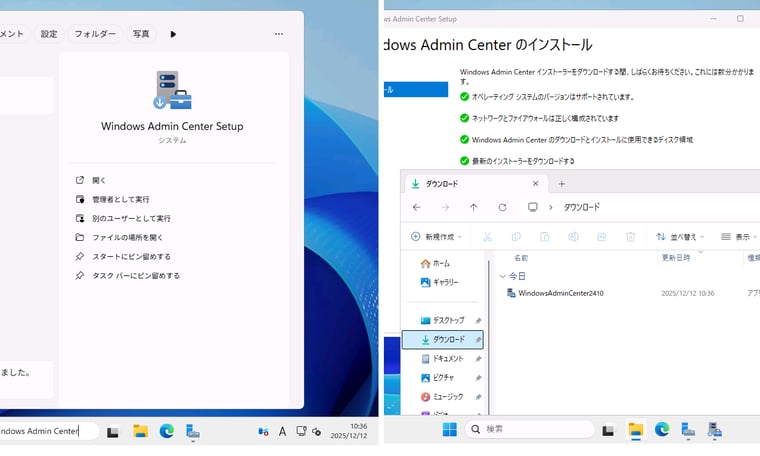Expand the address bar chevron before ダウンロード
760x456 pixels.
tap(551, 207)
